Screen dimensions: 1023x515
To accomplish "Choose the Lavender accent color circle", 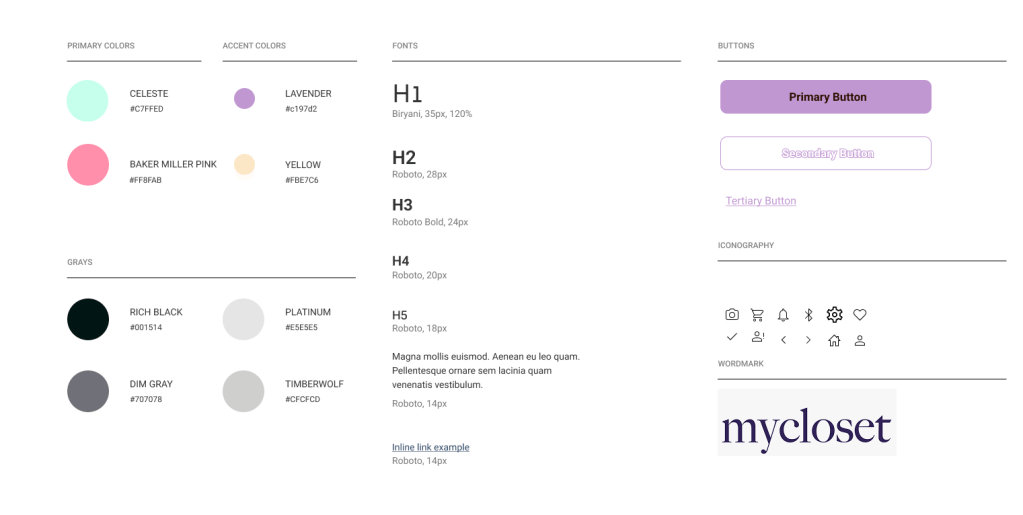I will (x=244, y=99).
